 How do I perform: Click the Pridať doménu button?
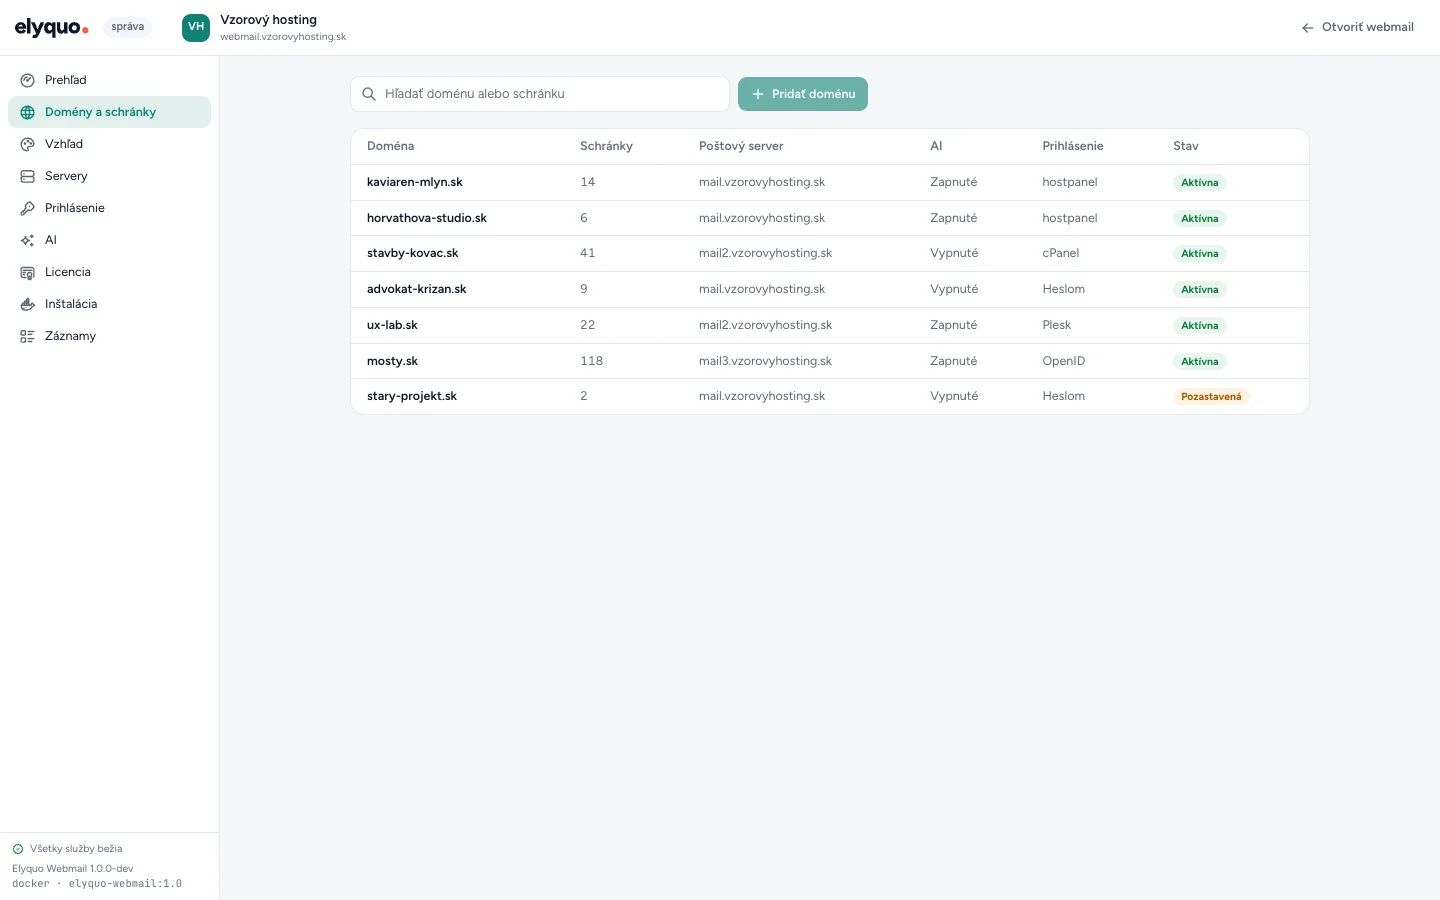pos(803,94)
